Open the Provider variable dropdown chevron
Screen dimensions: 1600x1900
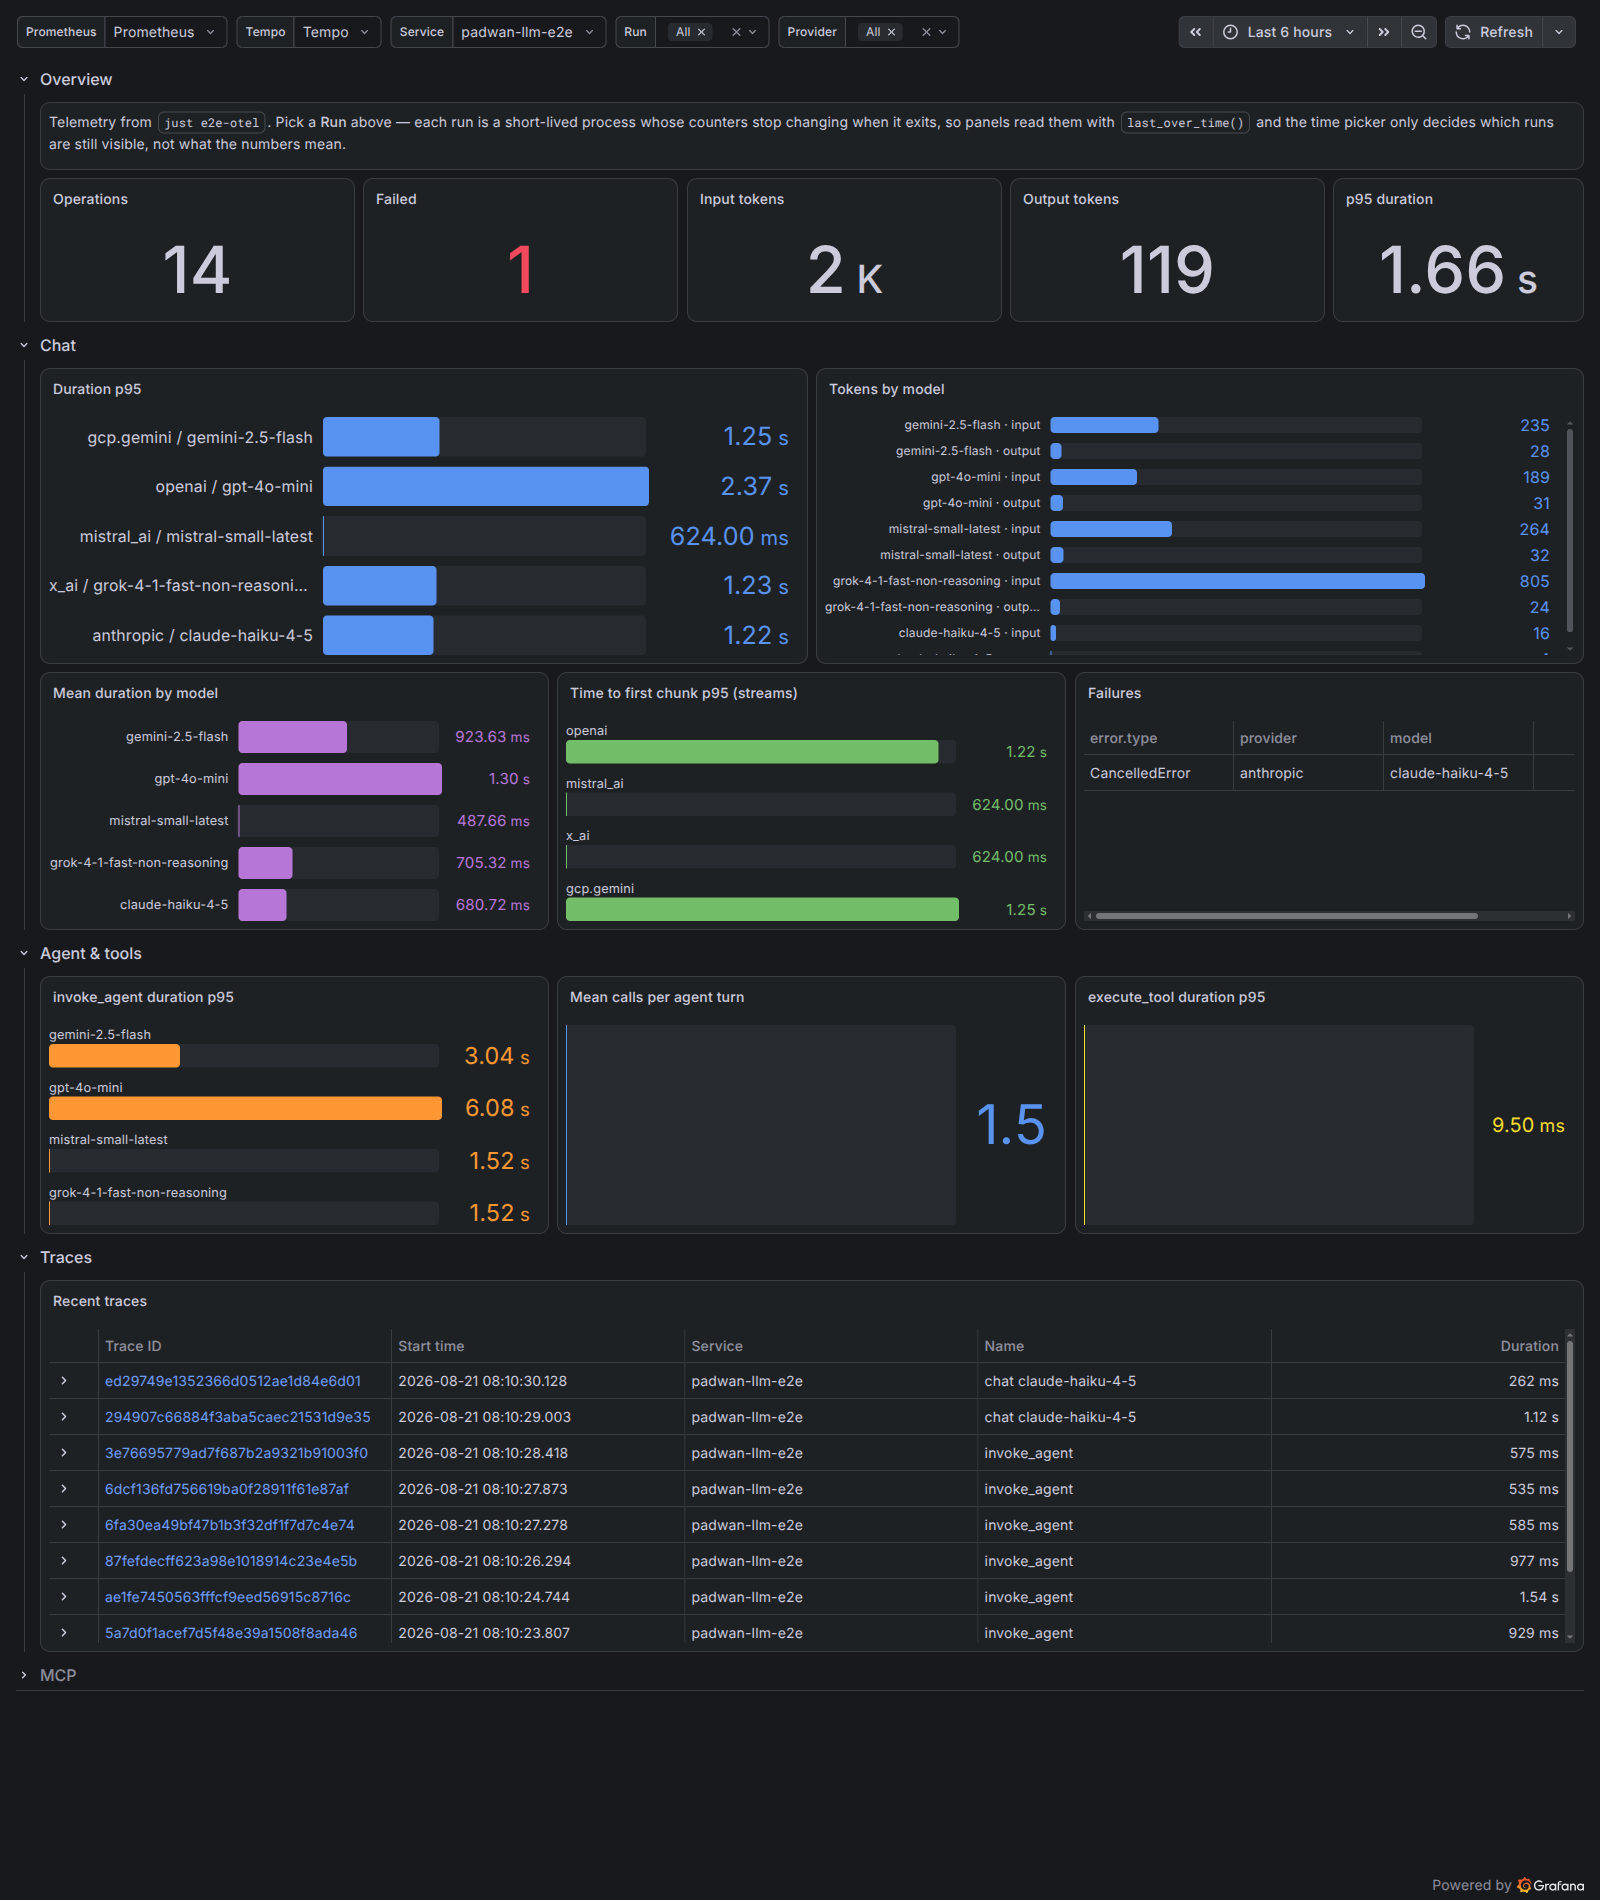tap(942, 32)
